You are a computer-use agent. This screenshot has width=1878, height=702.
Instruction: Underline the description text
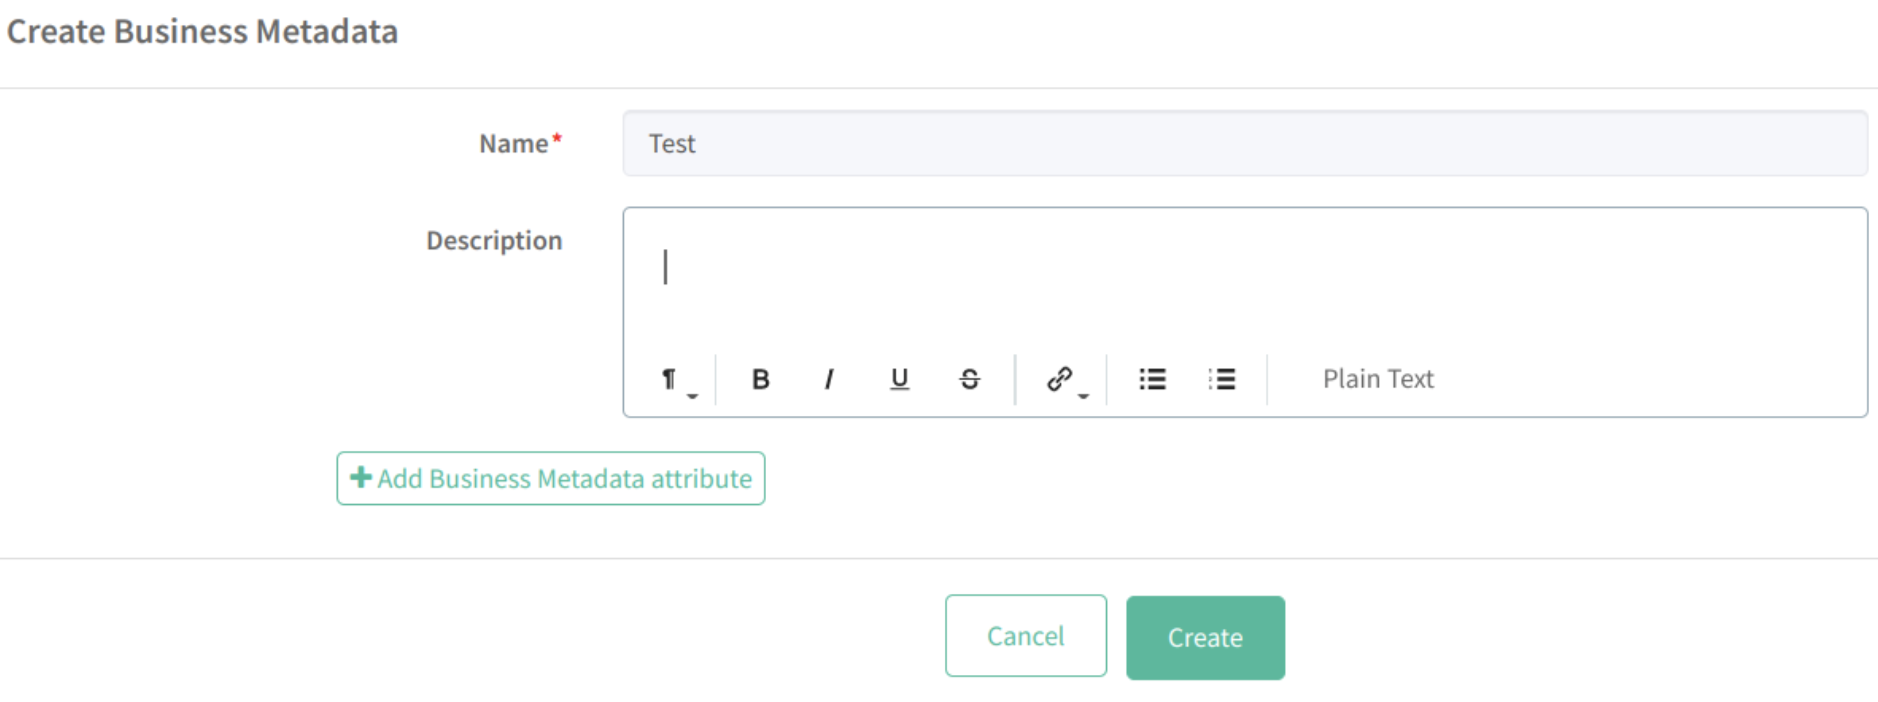(x=899, y=379)
